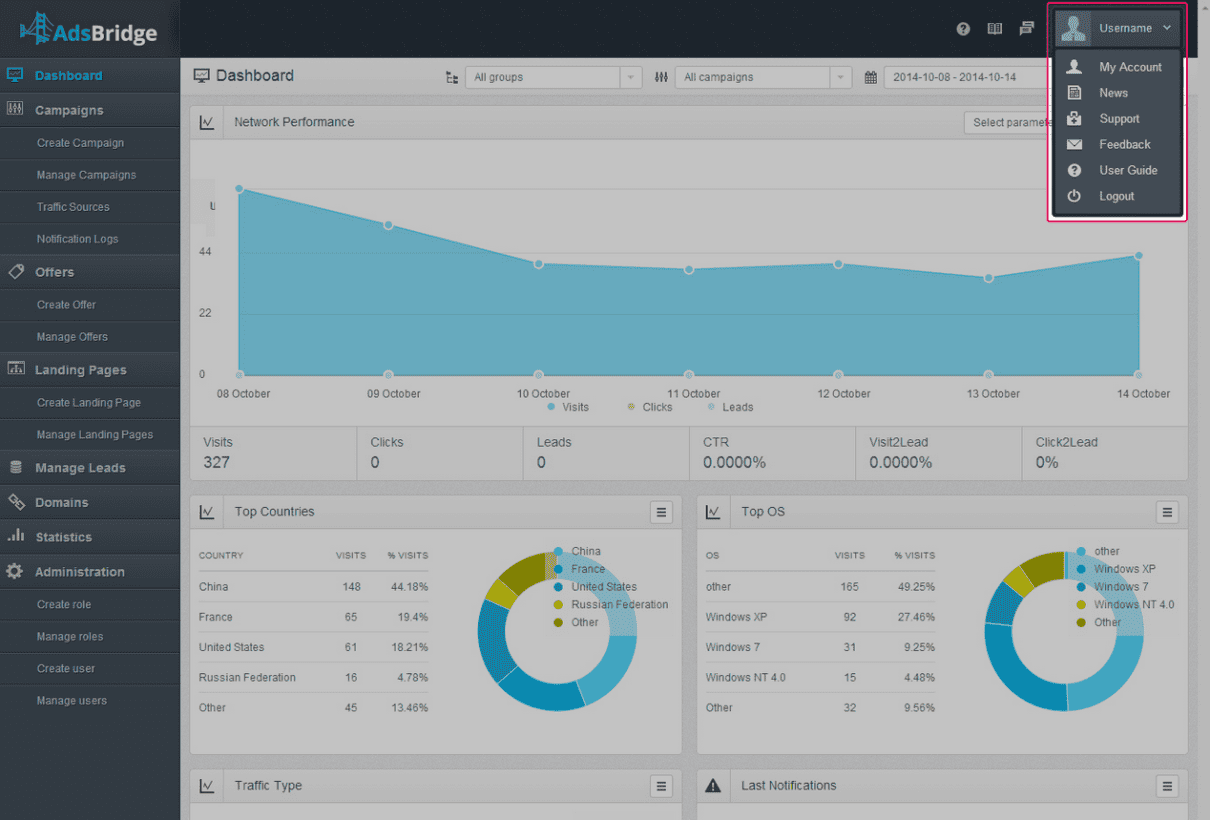Click the chat messages icon in header
Image resolution: width=1210 pixels, height=820 pixels.
tap(1026, 28)
